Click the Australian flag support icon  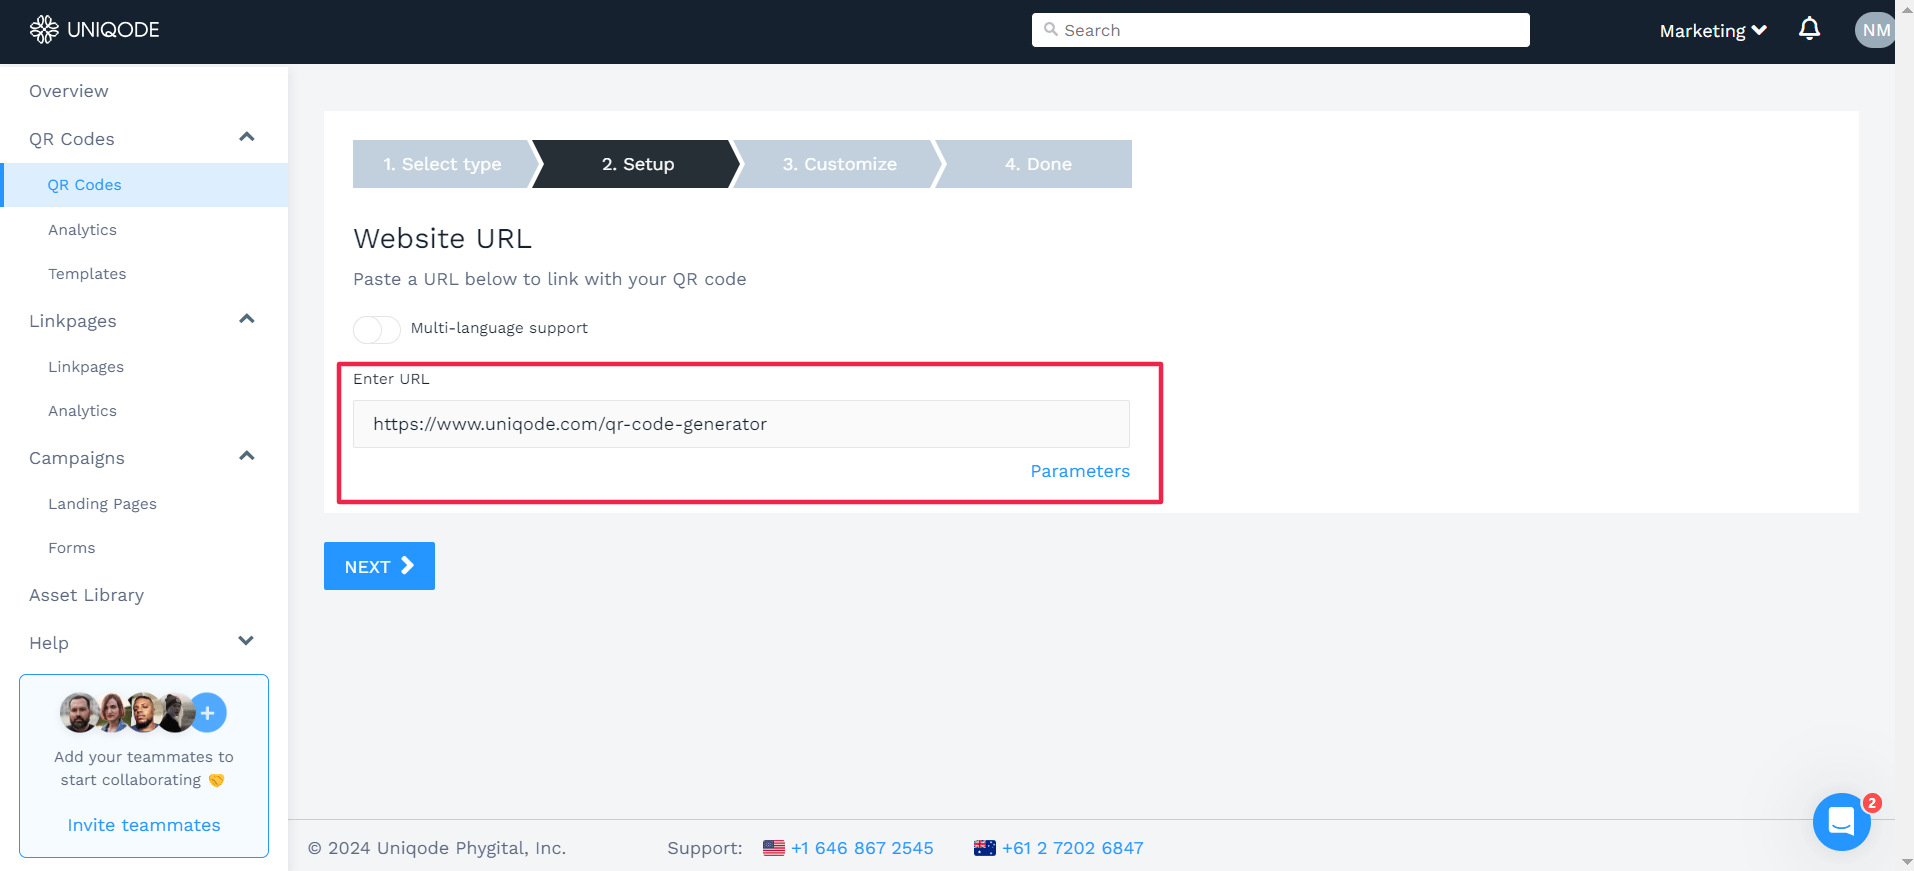tap(985, 848)
